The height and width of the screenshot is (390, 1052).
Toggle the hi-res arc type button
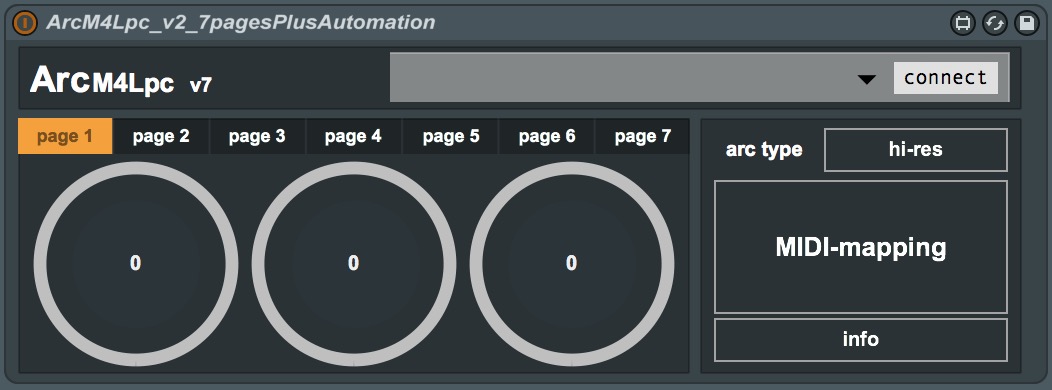point(916,150)
